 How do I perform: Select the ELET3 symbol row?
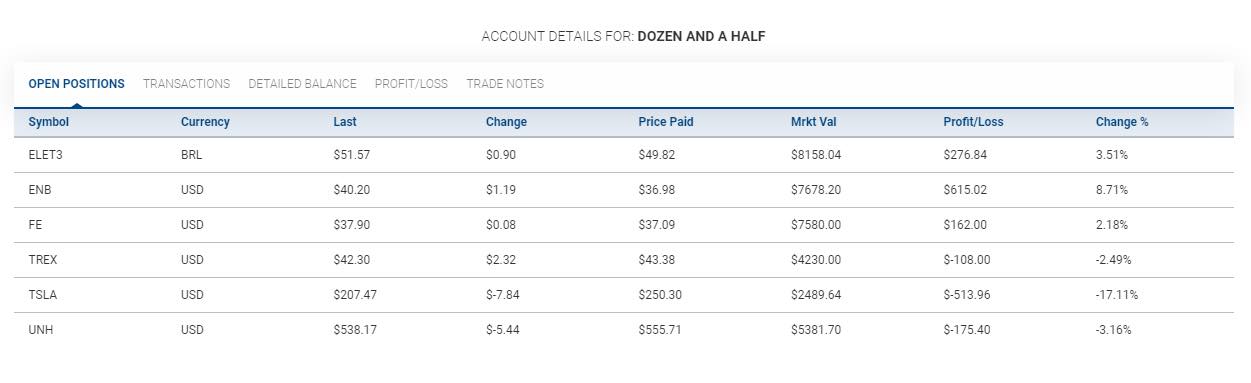click(624, 155)
